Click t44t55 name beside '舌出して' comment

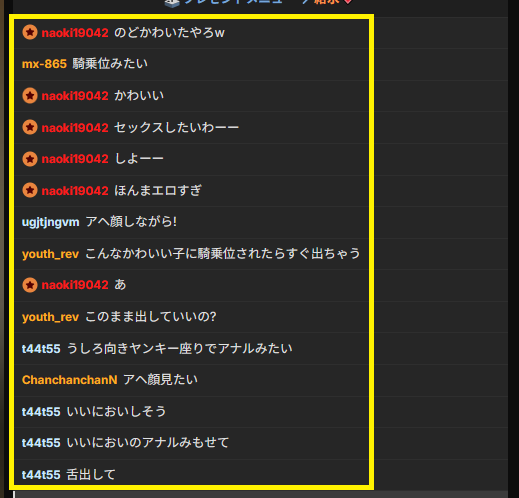[x=41, y=475]
